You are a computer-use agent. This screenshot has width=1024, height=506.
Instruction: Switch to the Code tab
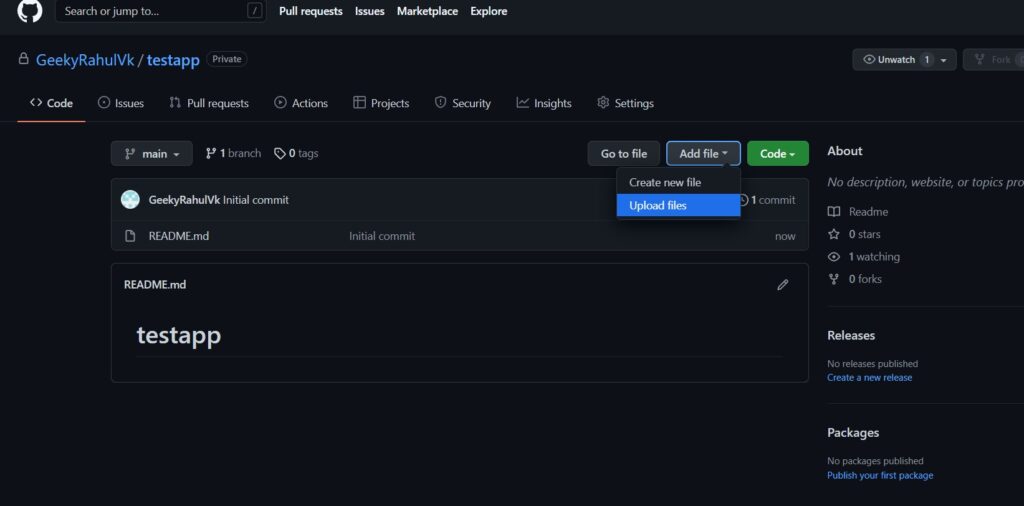[51, 103]
